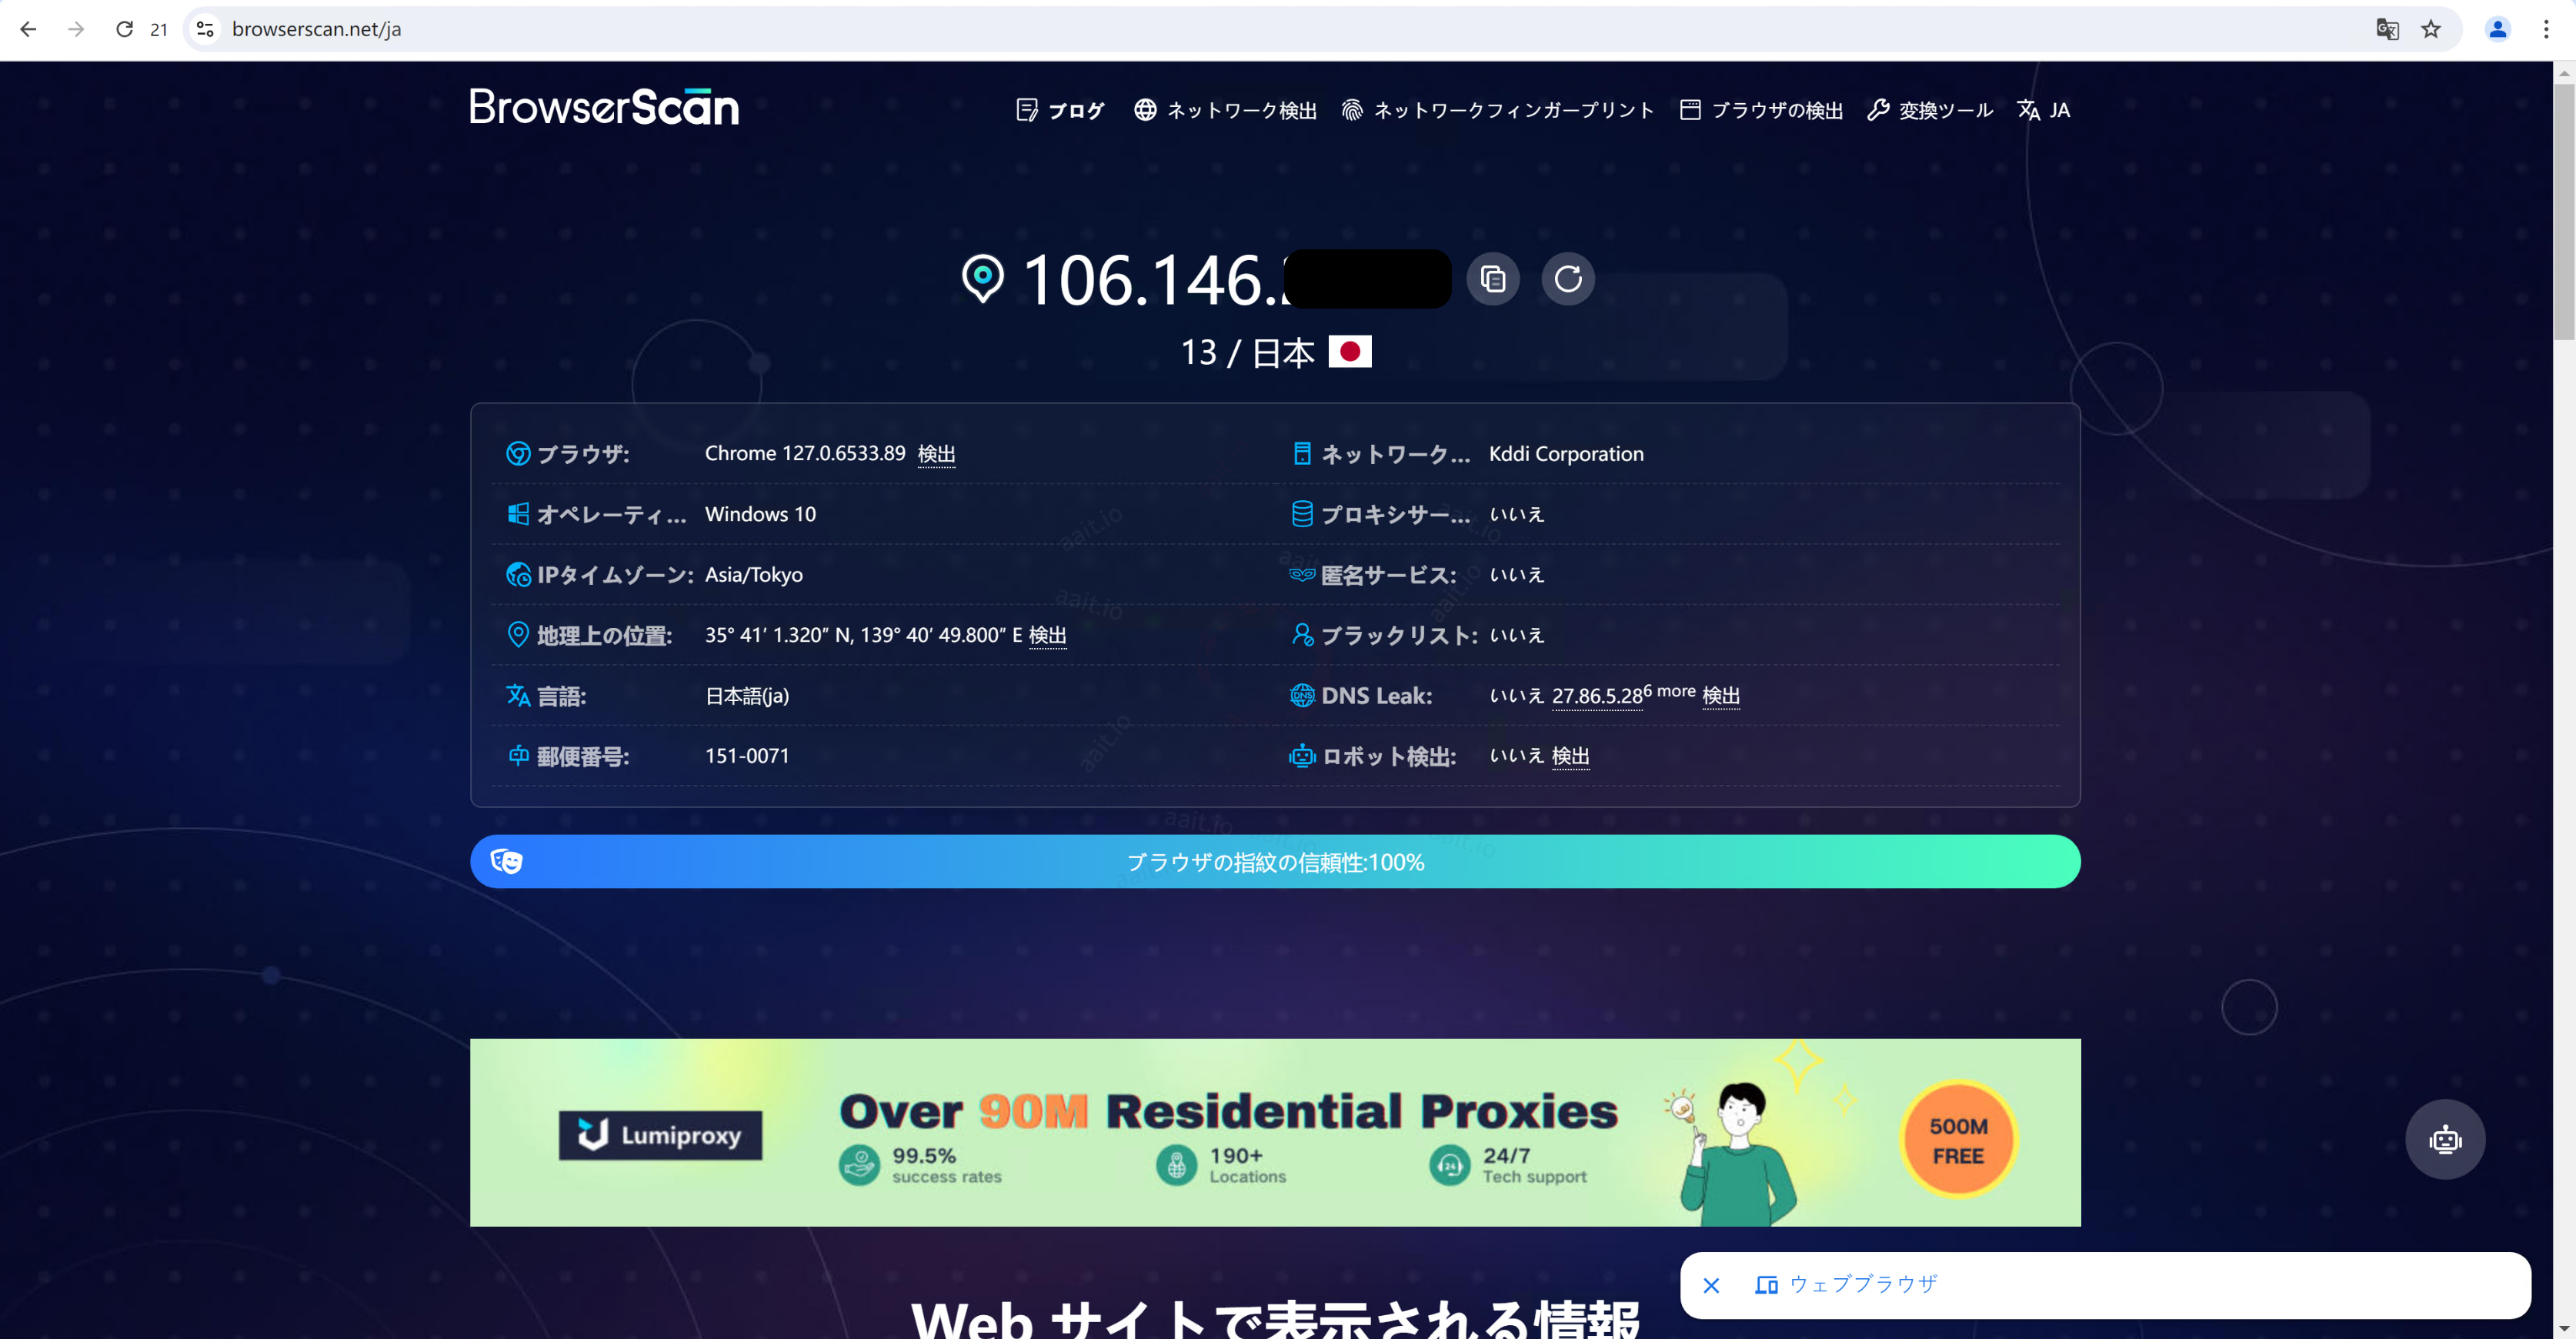This screenshot has height=1339, width=2576.
Task: Click the 地理上の位置 pin icon
Action: coord(518,634)
